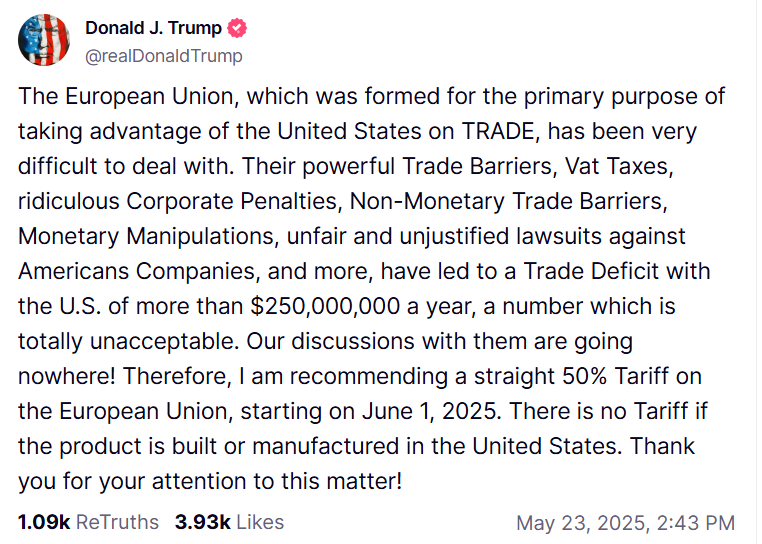View the 1.09k ReTruths count
The image size is (762, 544).
pos(44,522)
